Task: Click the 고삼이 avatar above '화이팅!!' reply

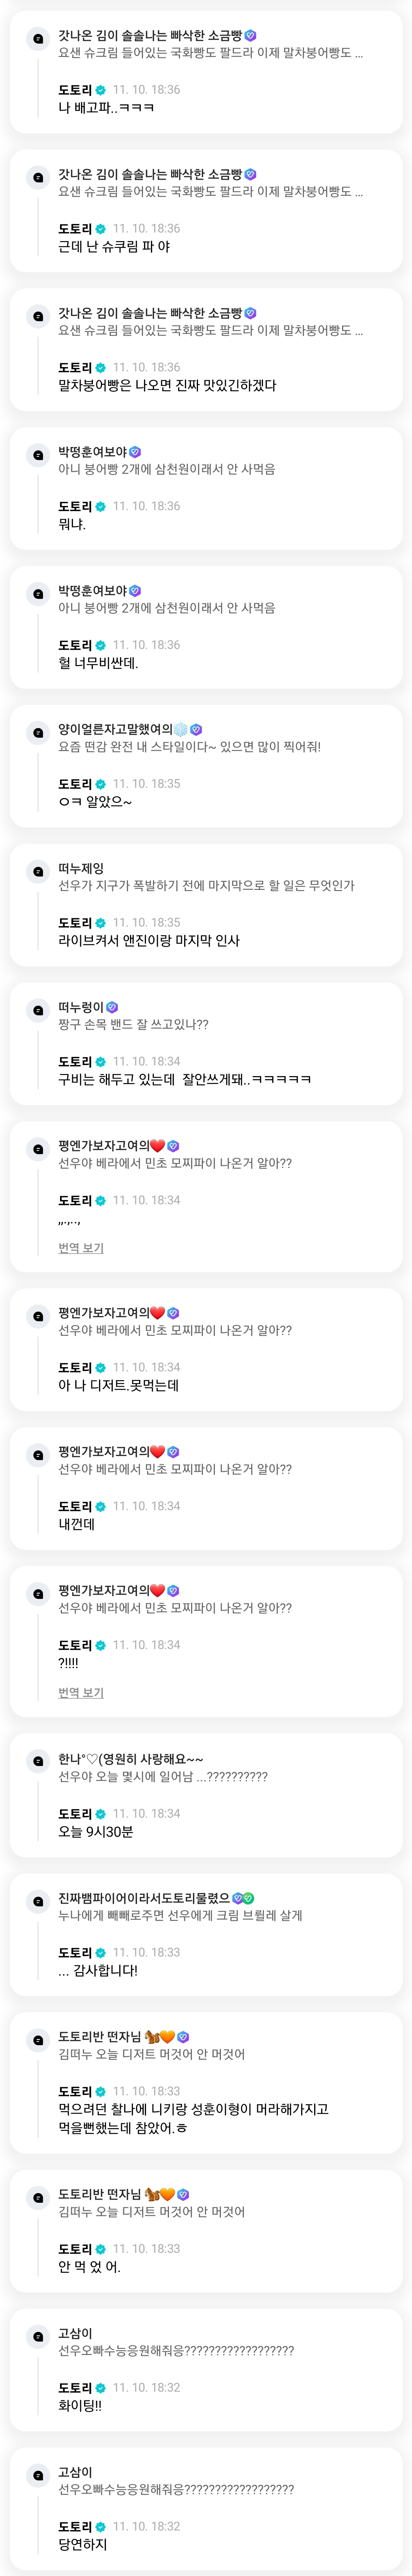Action: pos(38,2336)
